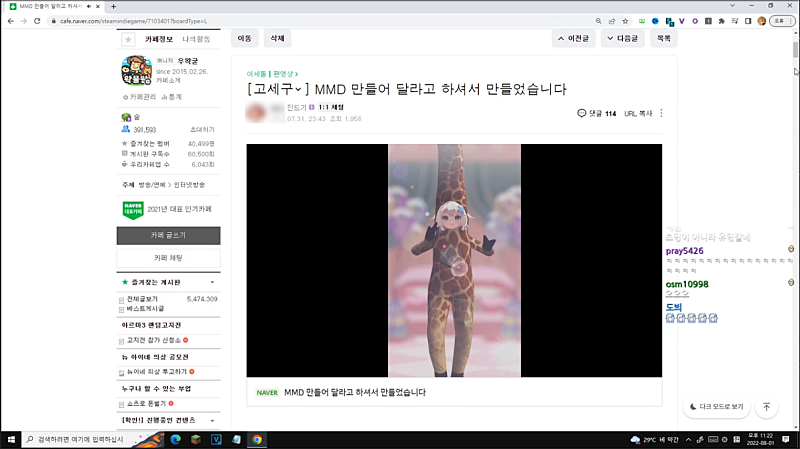Open Windows Start menu
This screenshot has width=800, height=449.
tap(11, 439)
